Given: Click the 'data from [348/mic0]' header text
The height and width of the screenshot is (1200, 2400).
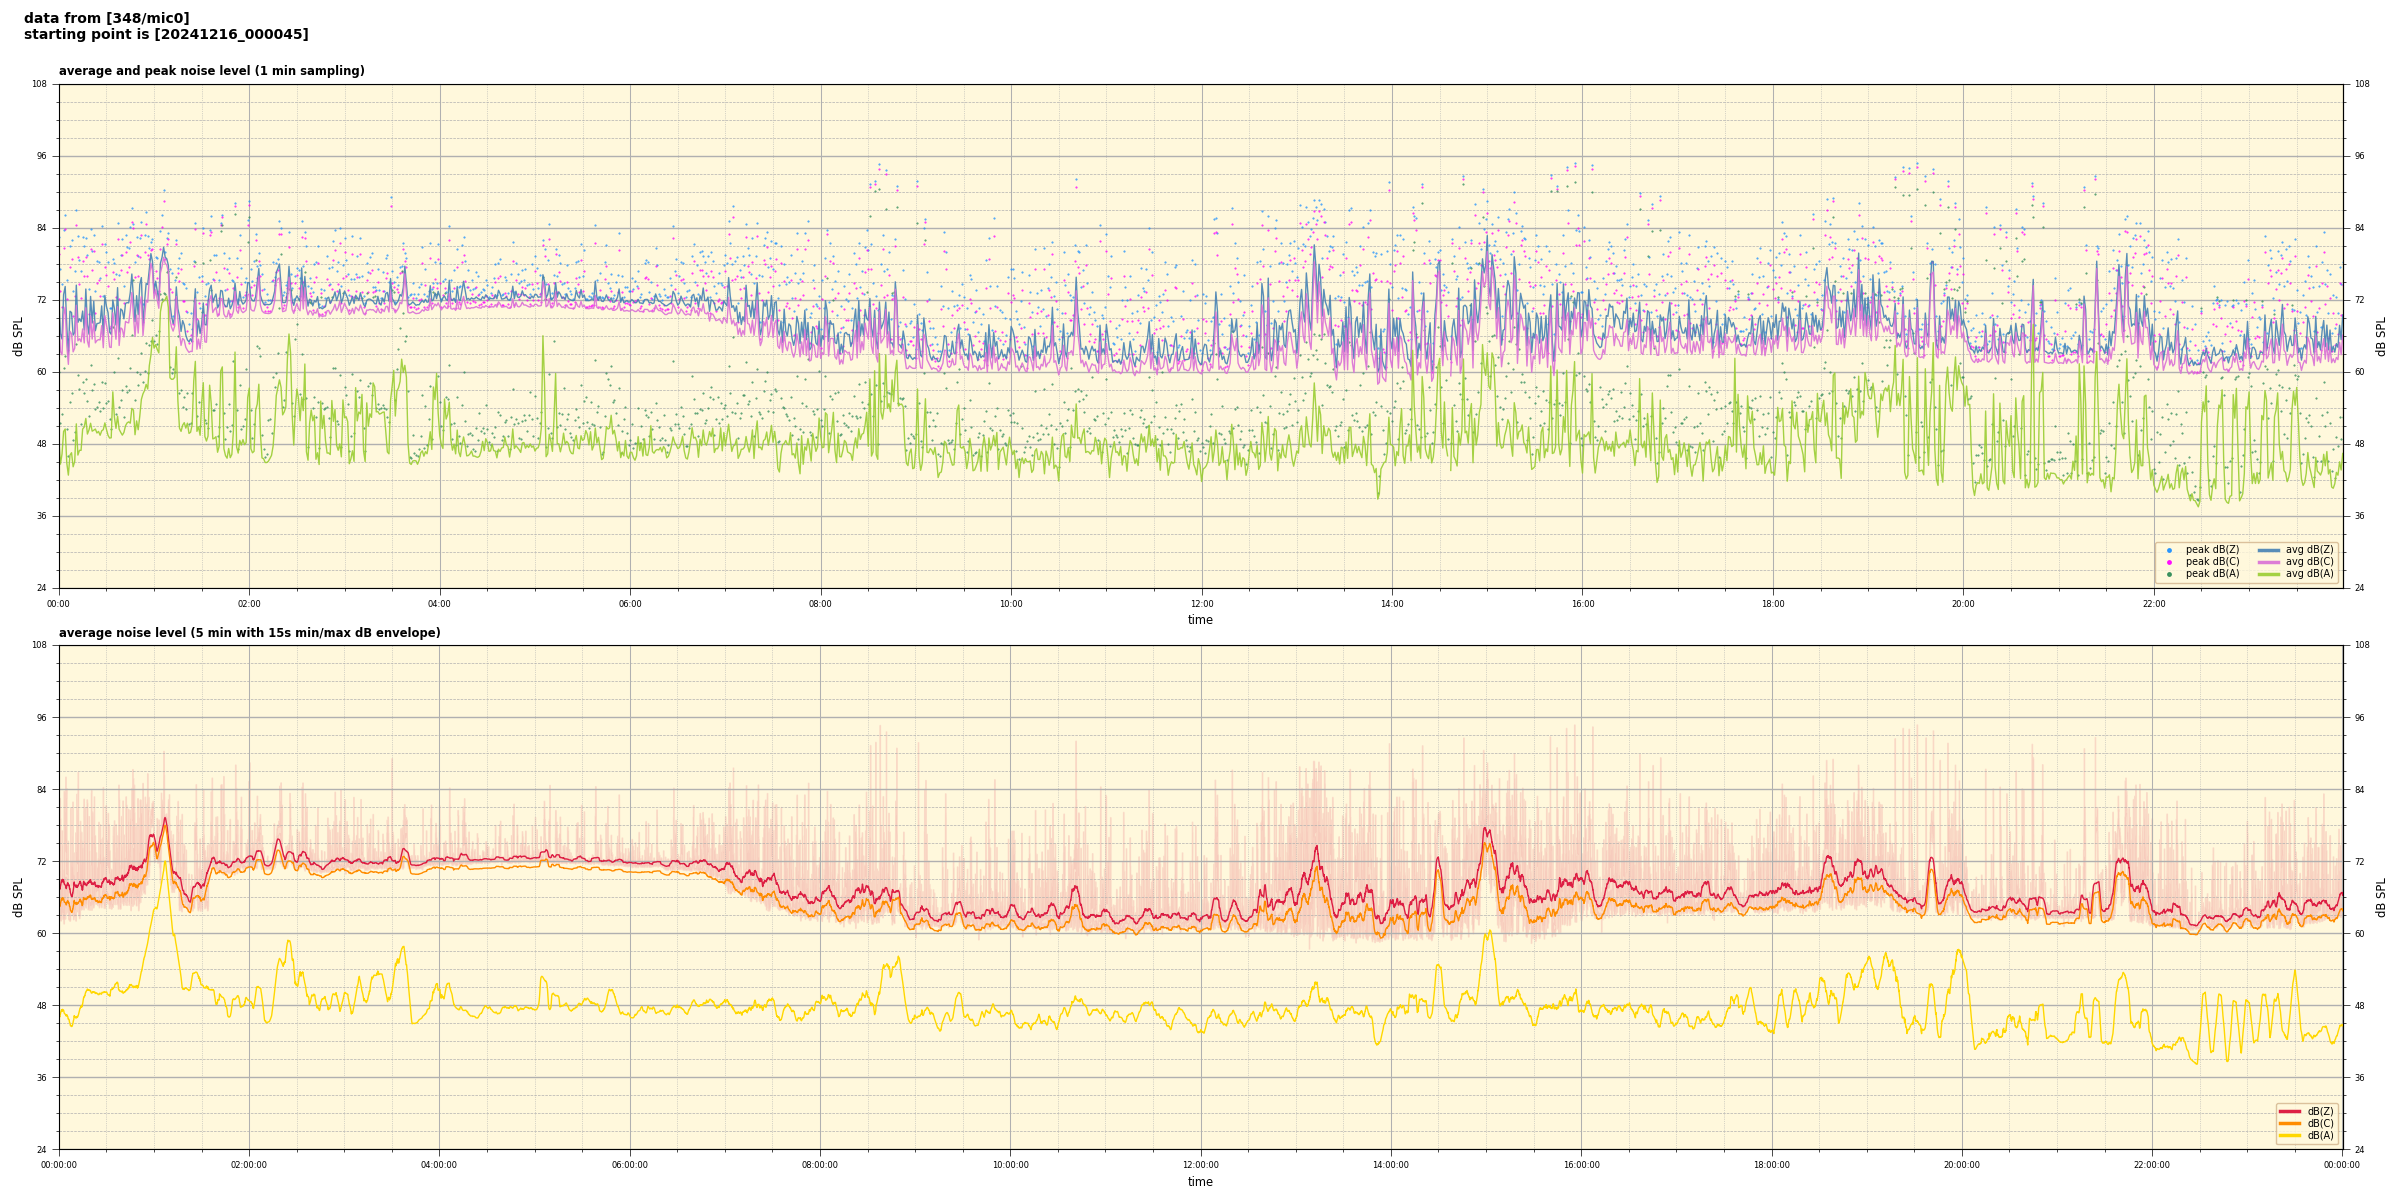Looking at the screenshot, I should tap(106, 18).
